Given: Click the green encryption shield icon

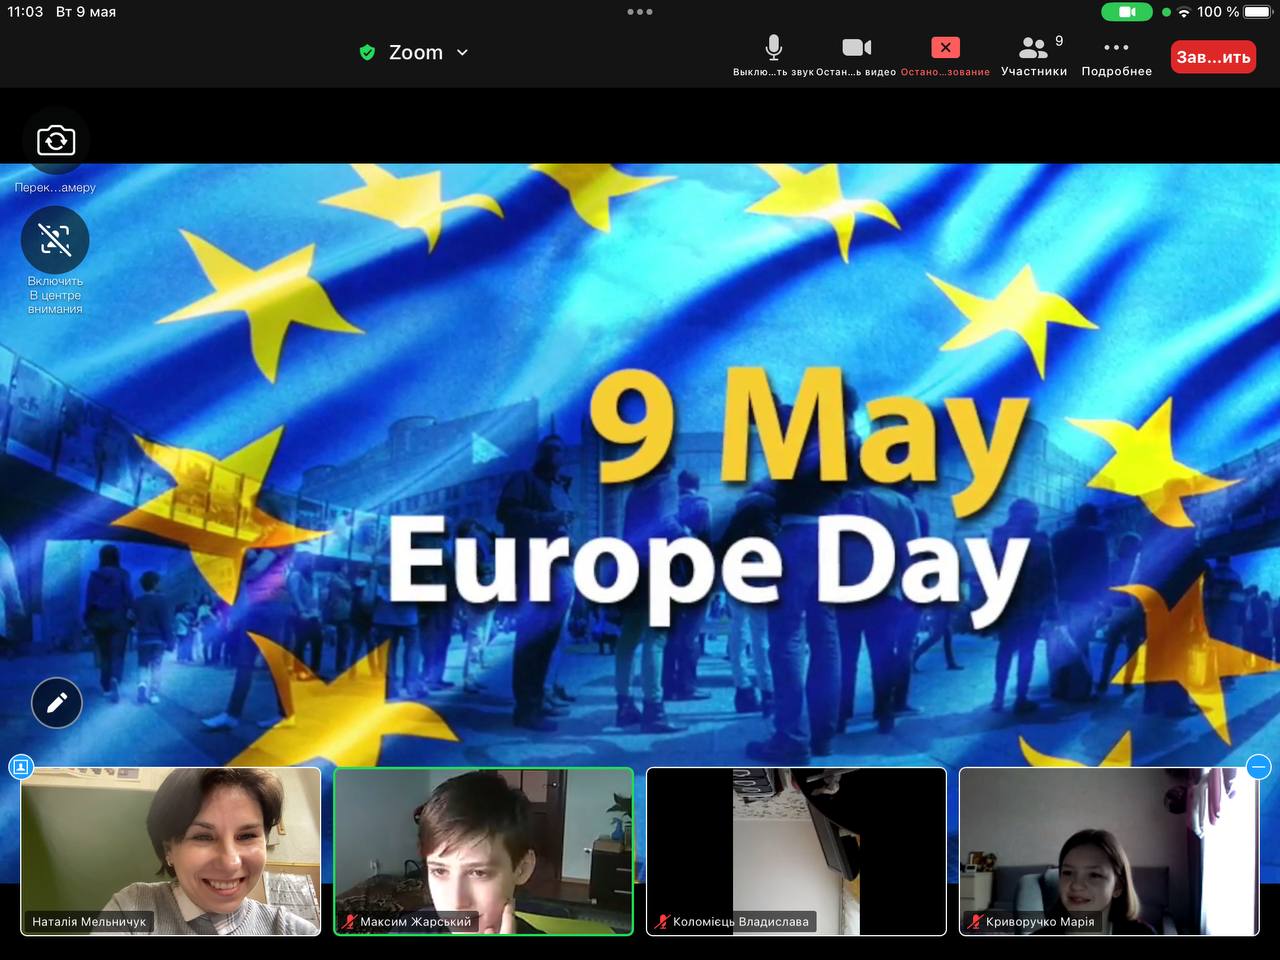Looking at the screenshot, I should [x=367, y=53].
